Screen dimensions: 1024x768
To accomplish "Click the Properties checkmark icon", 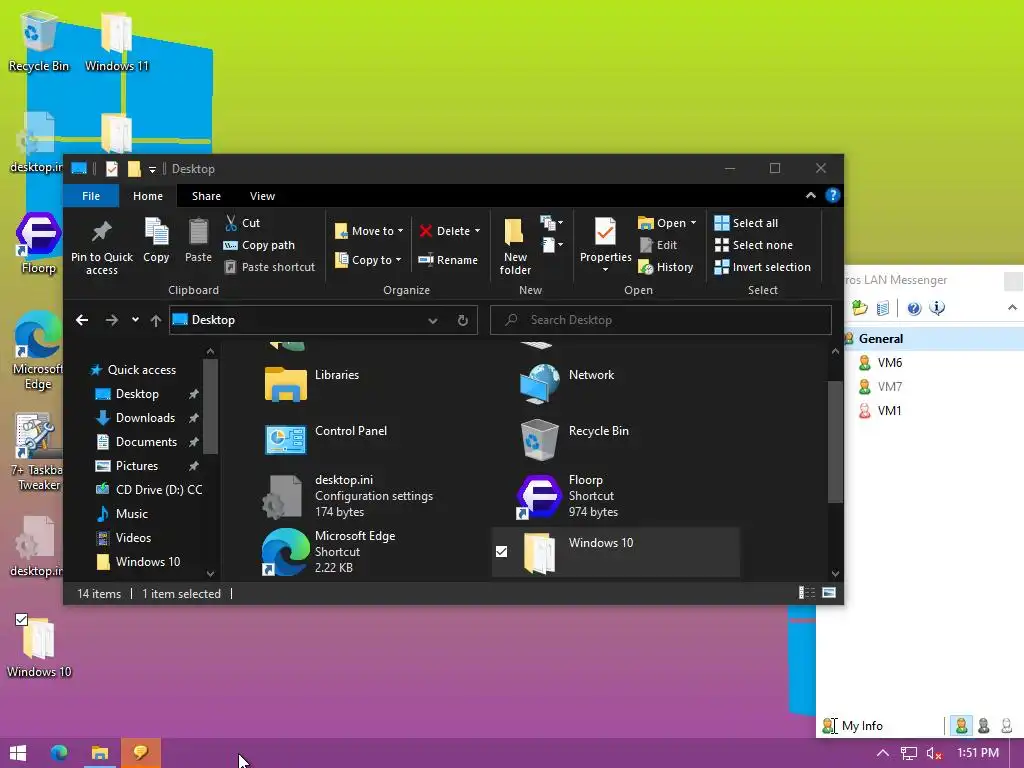I will tap(605, 231).
